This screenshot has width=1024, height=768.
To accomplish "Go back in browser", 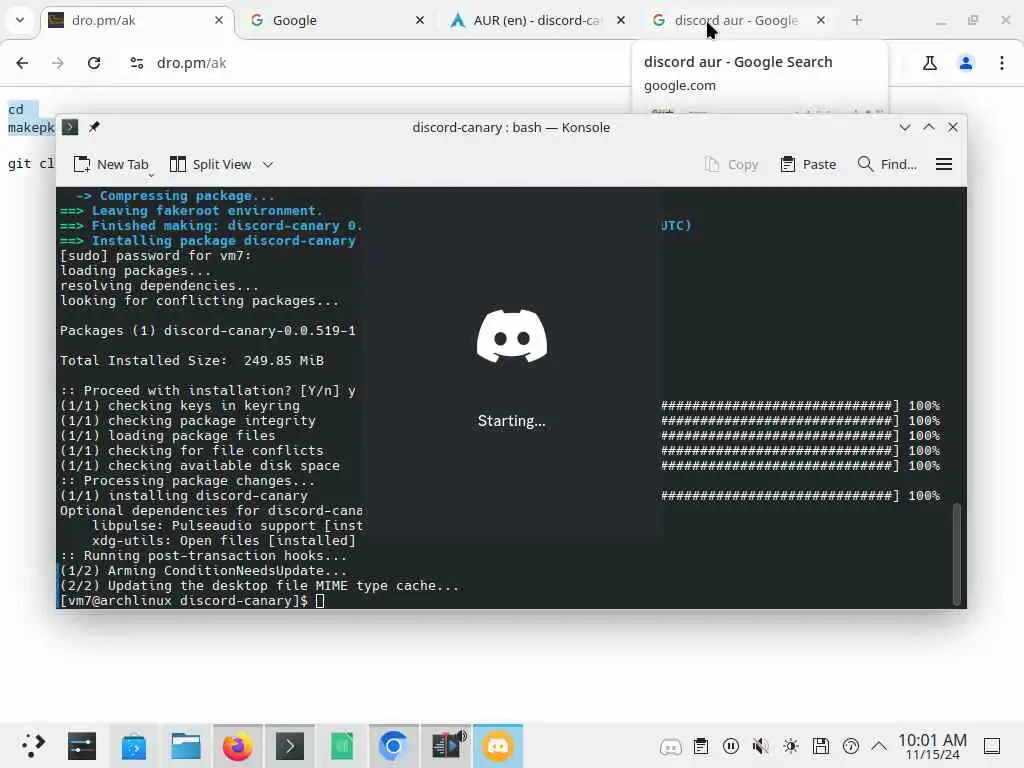I will (22, 63).
